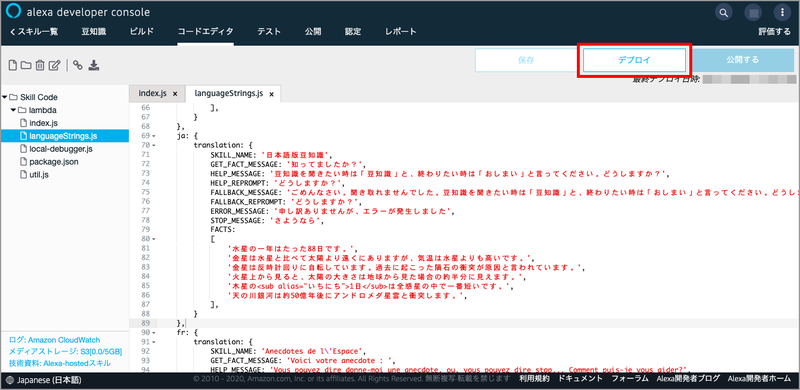
Task: Open the square grid icon in header
Action: [752, 12]
